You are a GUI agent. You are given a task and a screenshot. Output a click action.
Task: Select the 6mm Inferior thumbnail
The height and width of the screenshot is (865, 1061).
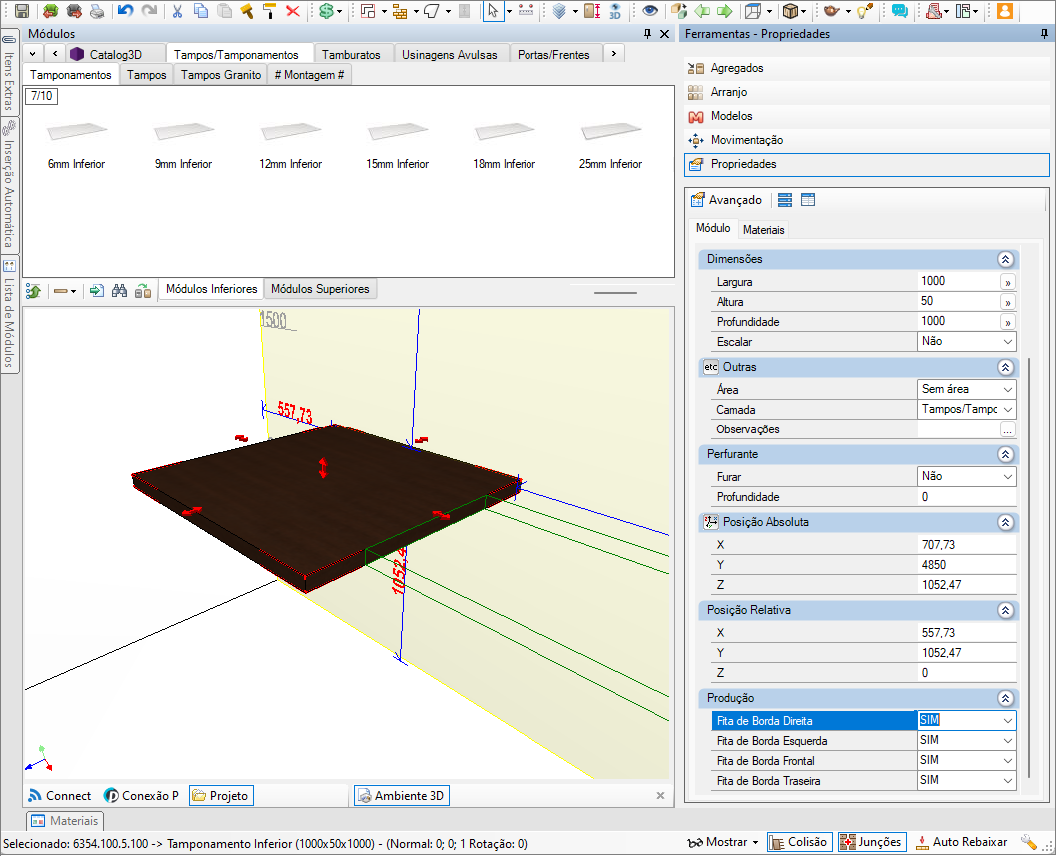click(x=76, y=143)
